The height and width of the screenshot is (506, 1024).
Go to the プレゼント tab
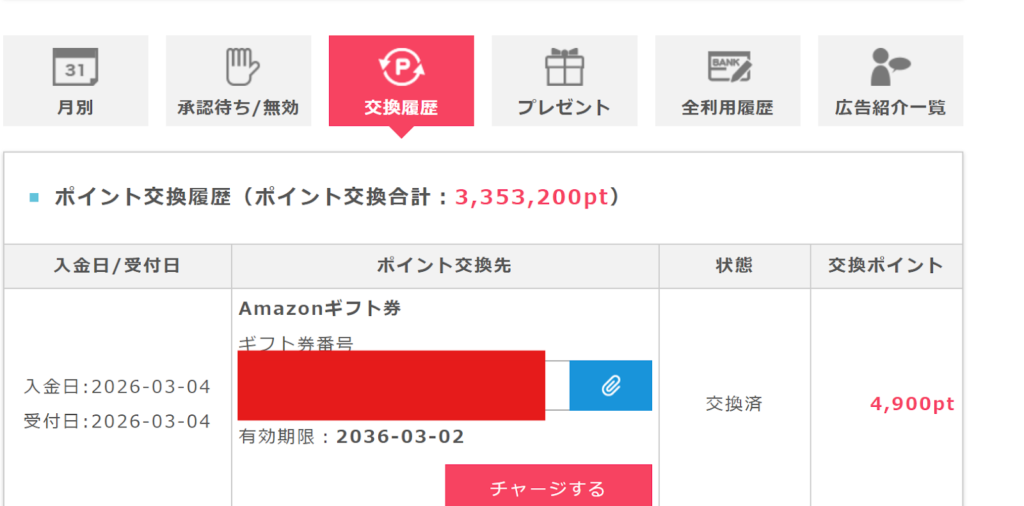point(564,108)
